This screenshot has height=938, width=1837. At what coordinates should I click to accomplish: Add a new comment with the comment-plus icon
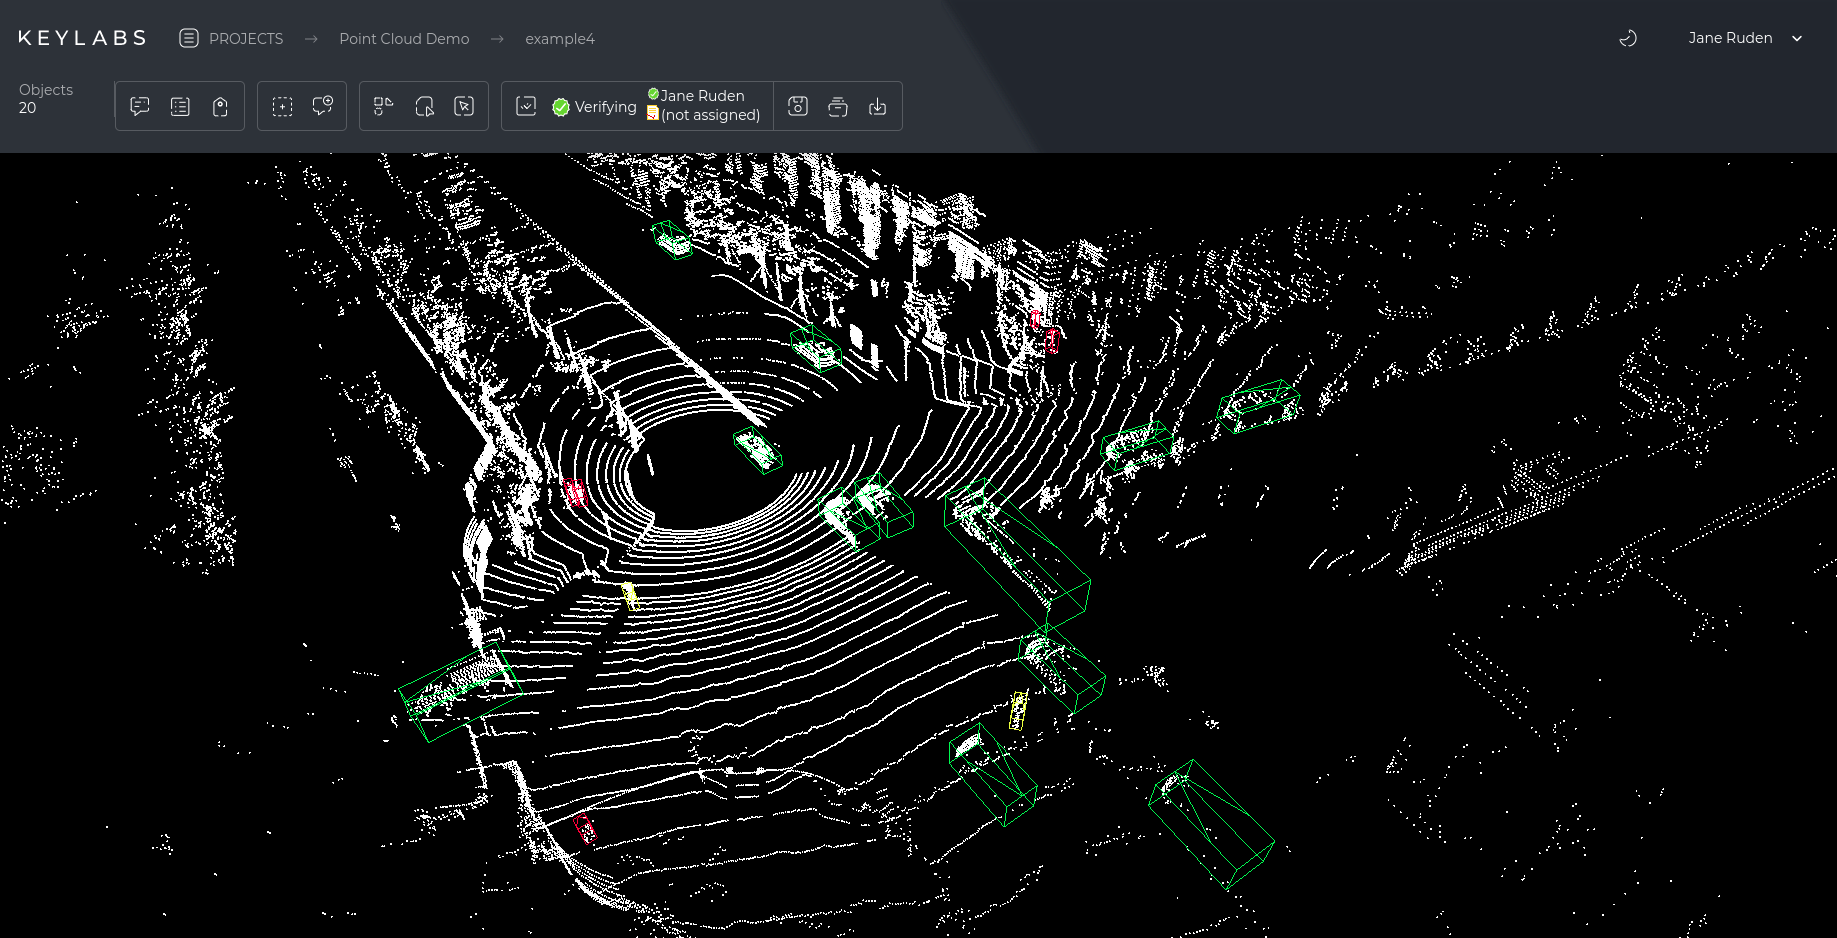pos(322,106)
